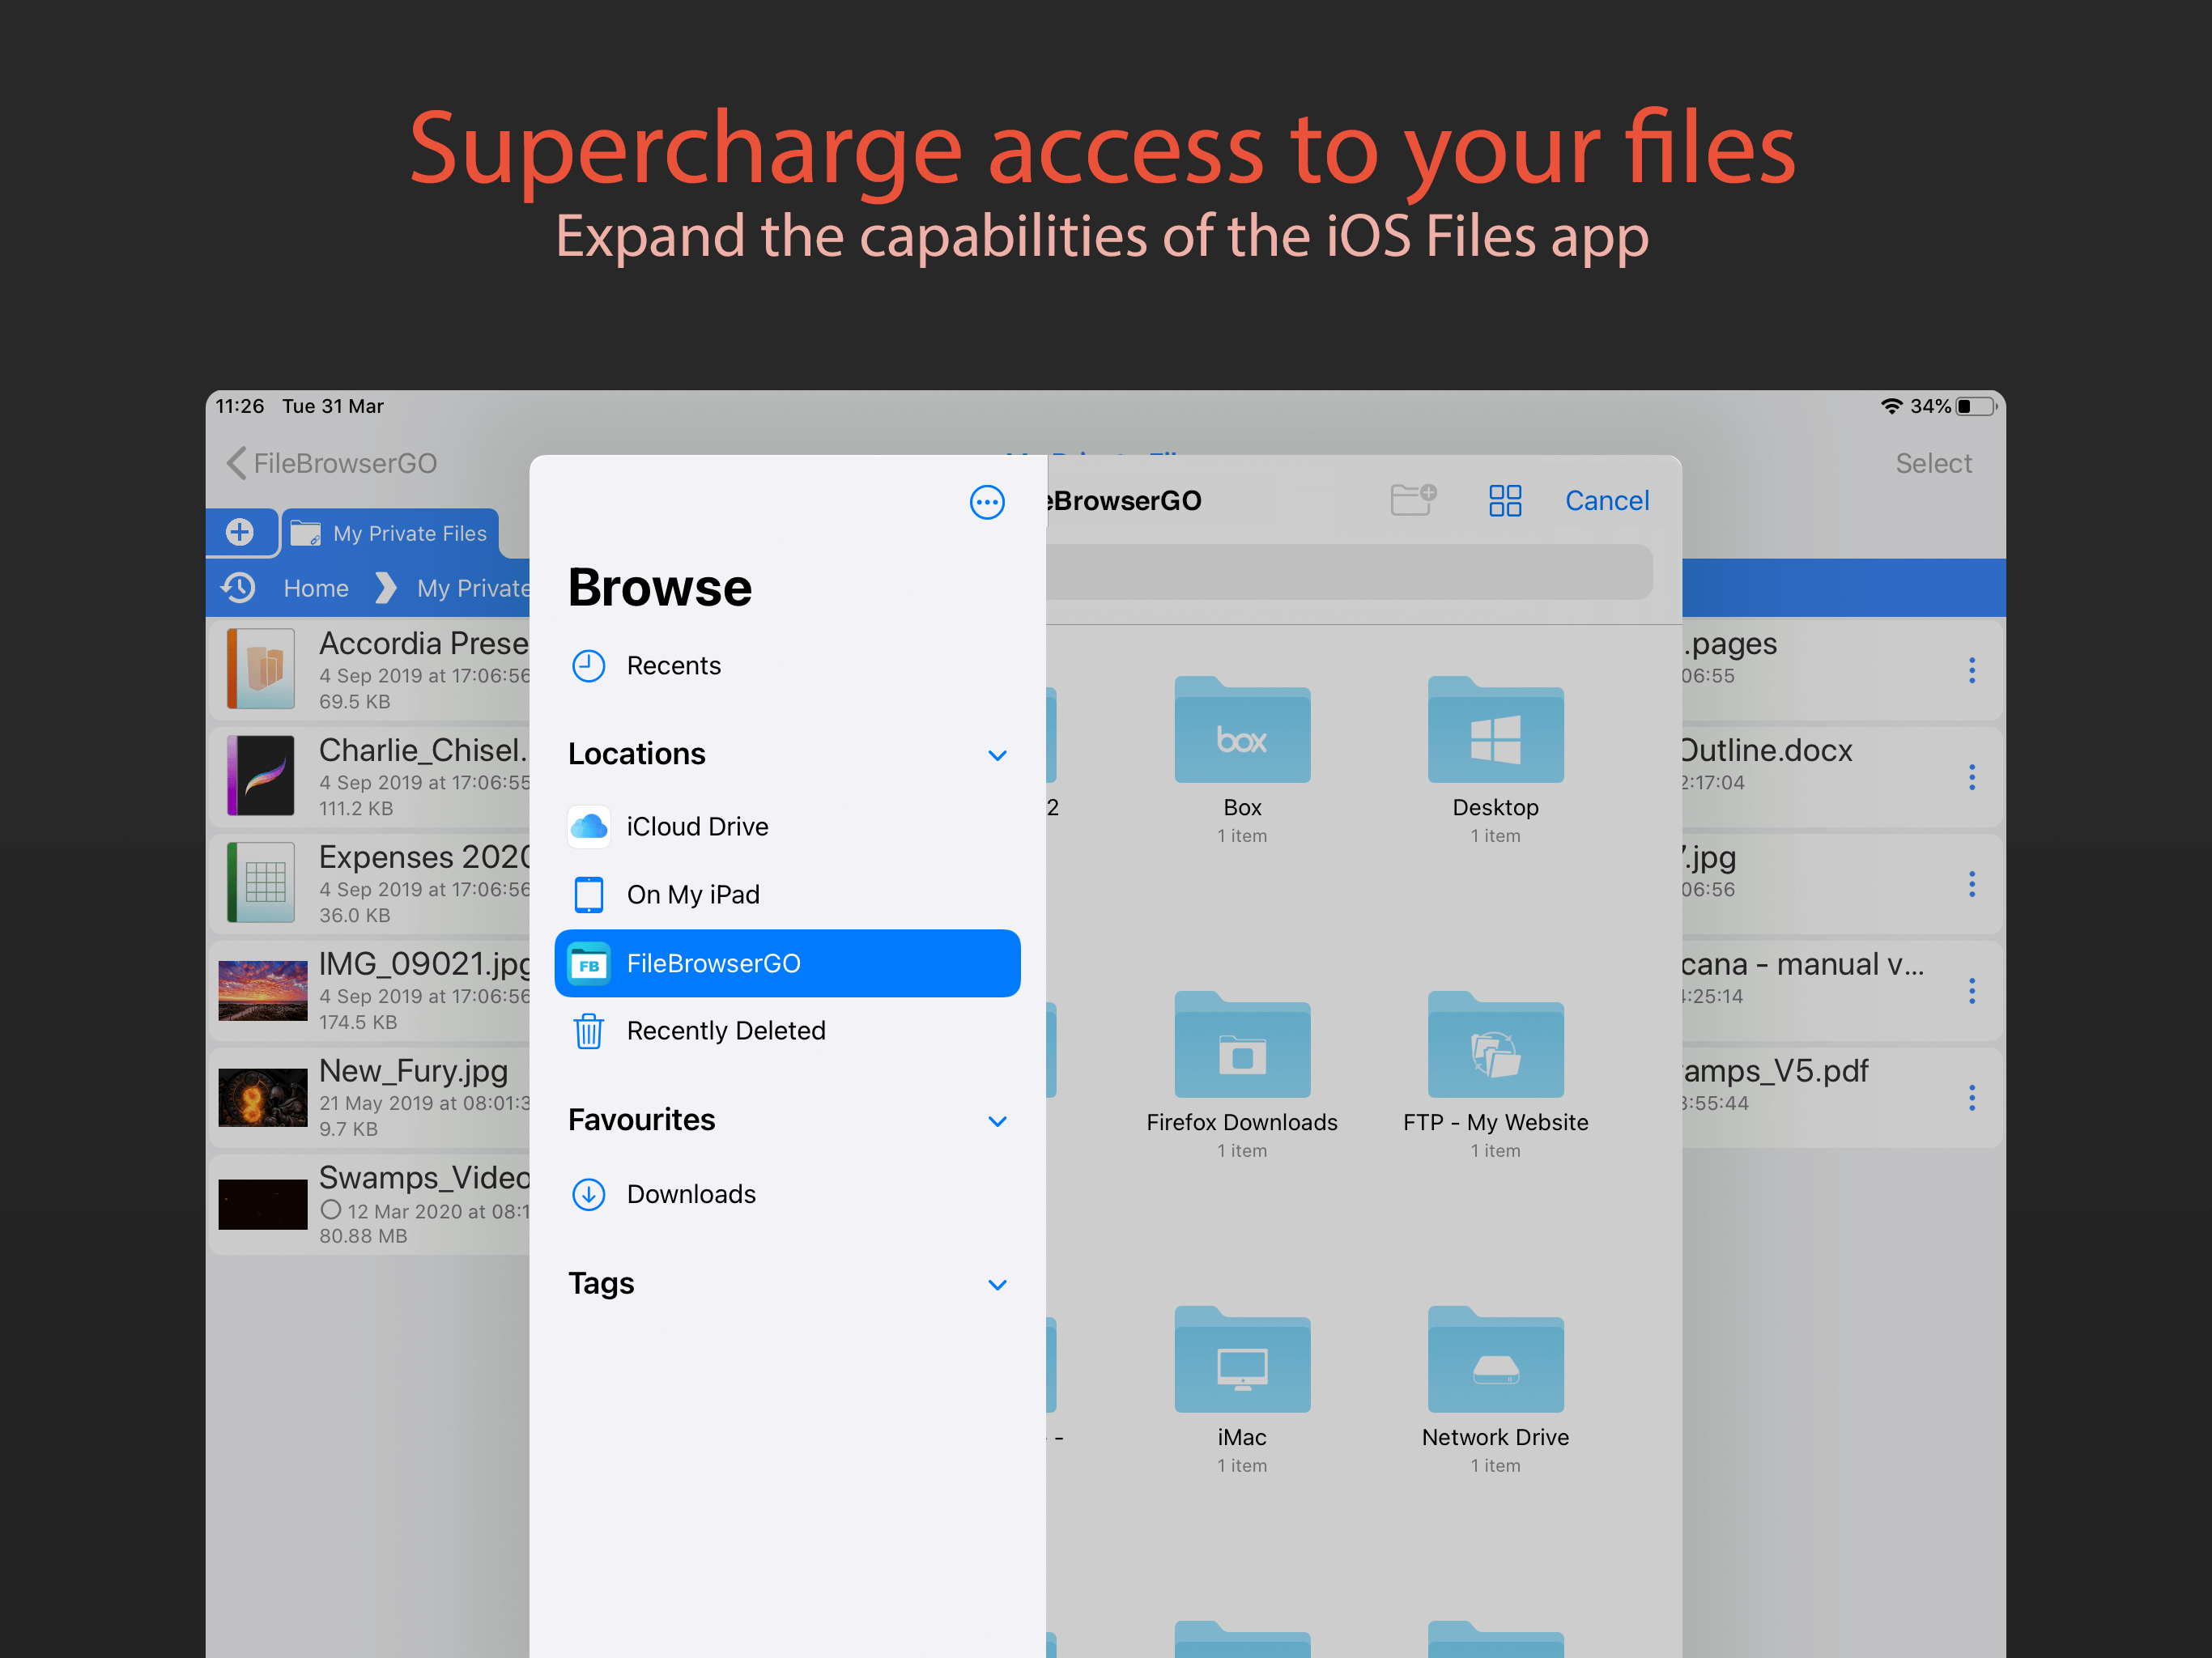
Task: Select iCloud Drive location
Action: click(697, 827)
